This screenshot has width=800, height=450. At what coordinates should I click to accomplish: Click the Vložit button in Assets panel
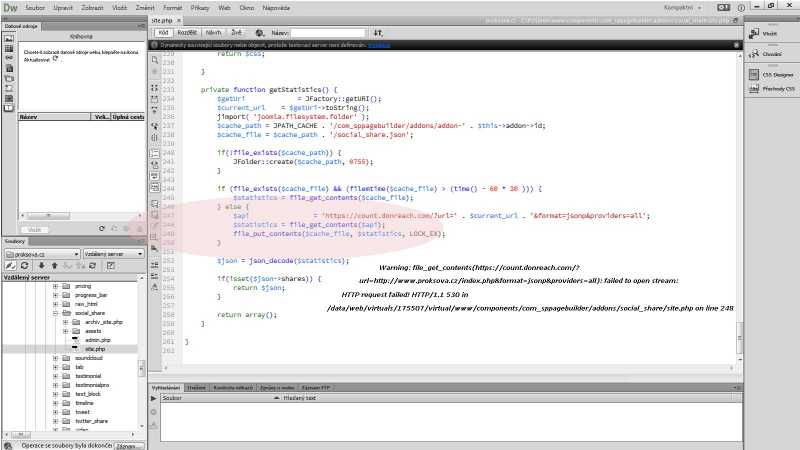pyautogui.click(x=35, y=230)
